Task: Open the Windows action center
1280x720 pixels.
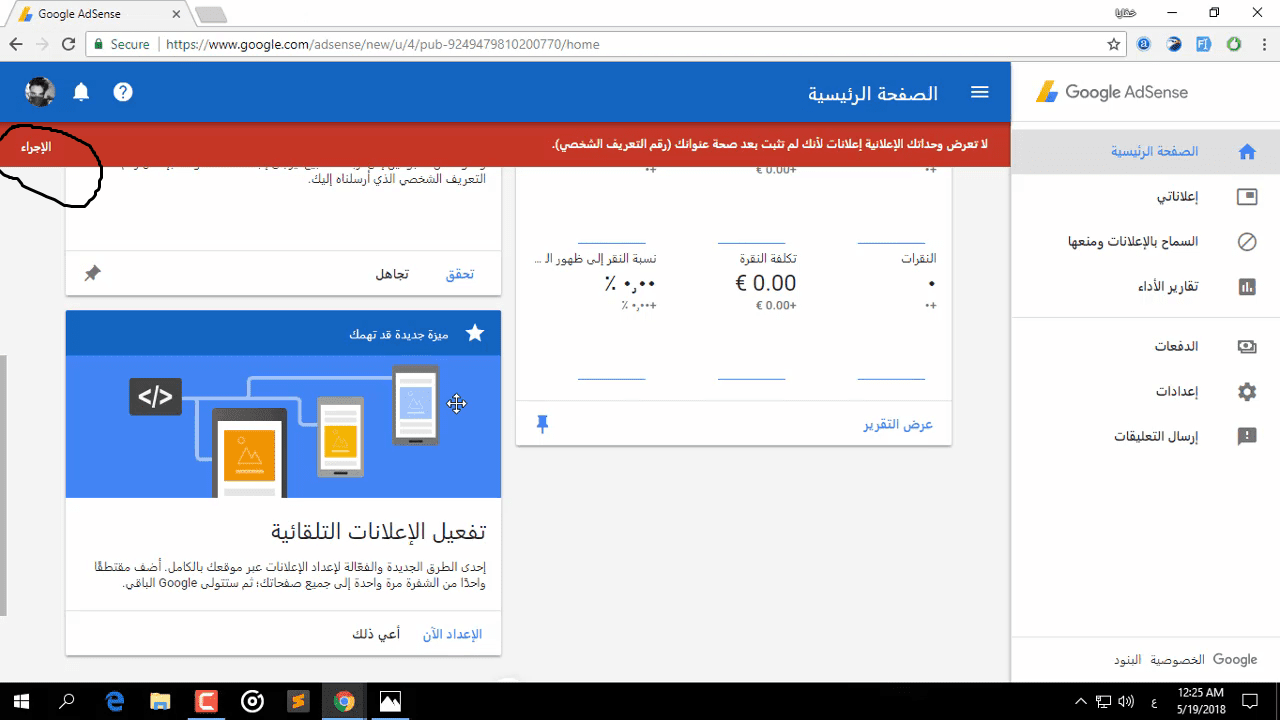Action: tap(1250, 701)
